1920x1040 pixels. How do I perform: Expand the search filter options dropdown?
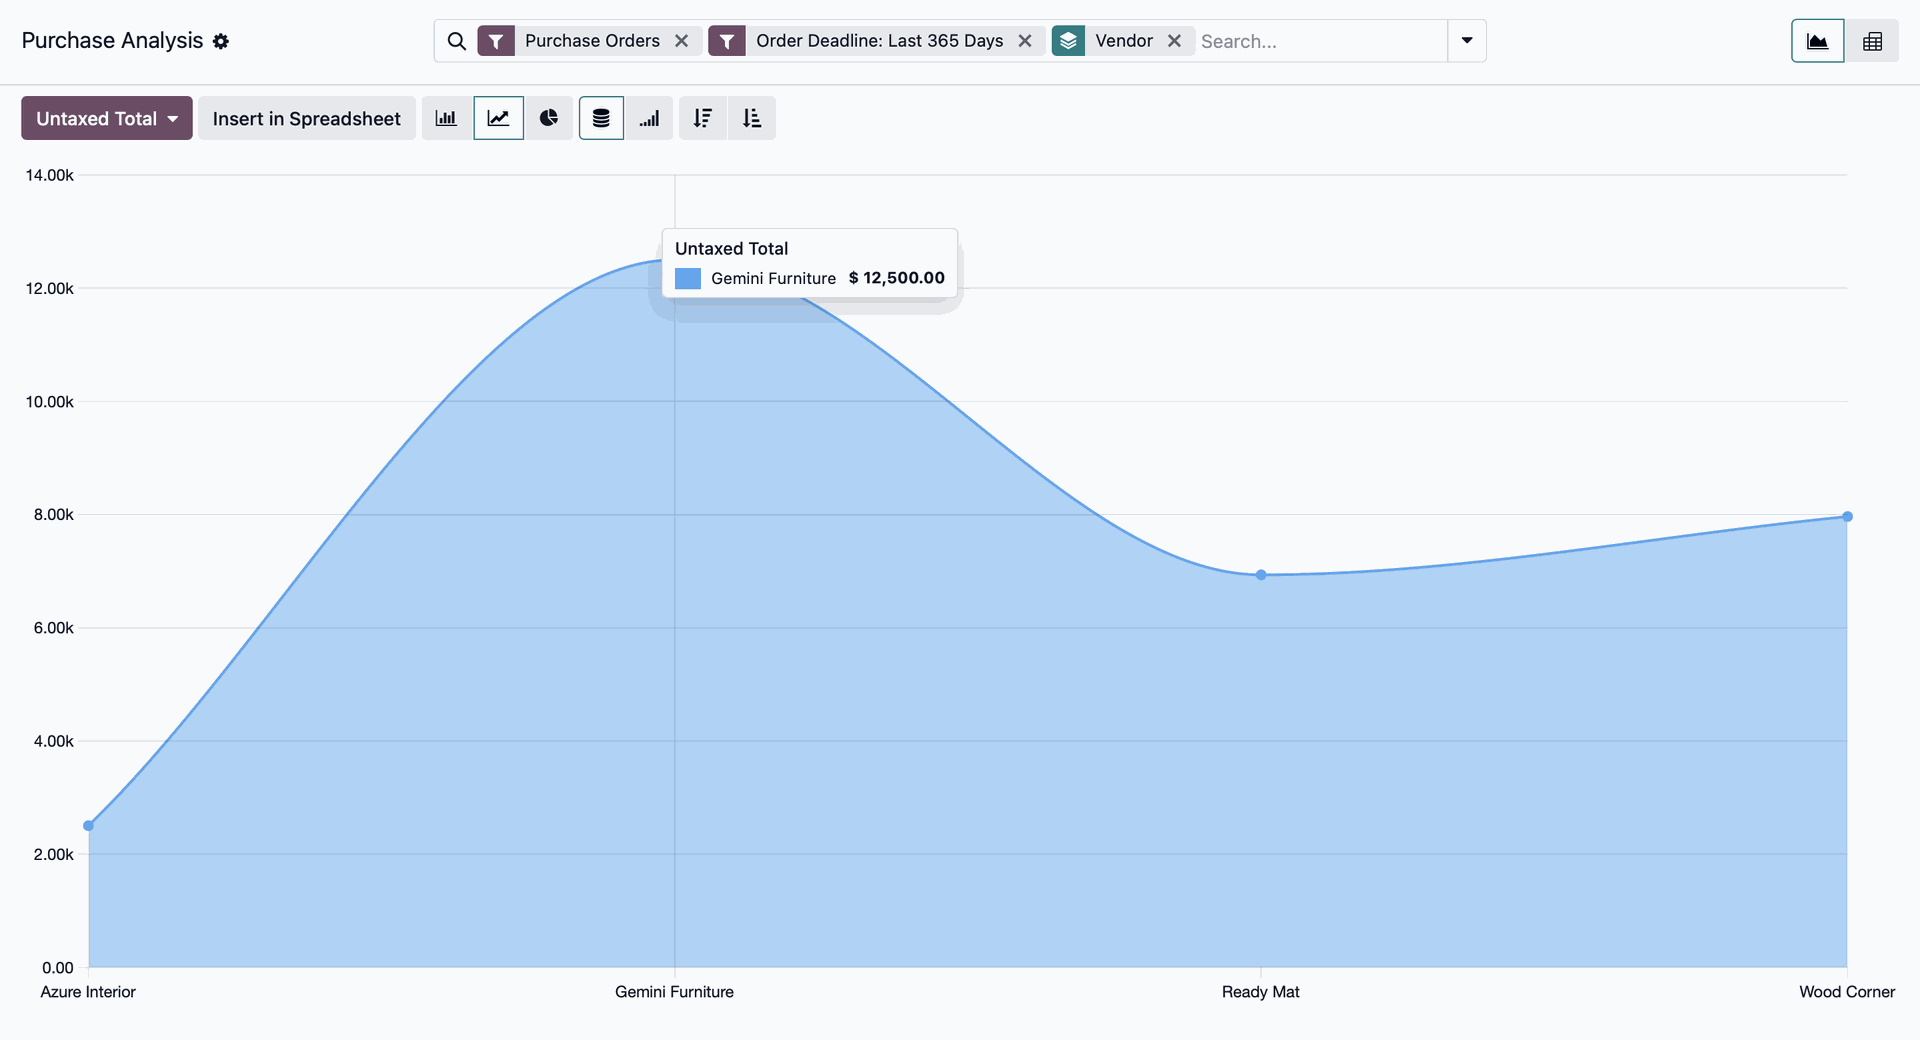pyautogui.click(x=1466, y=41)
